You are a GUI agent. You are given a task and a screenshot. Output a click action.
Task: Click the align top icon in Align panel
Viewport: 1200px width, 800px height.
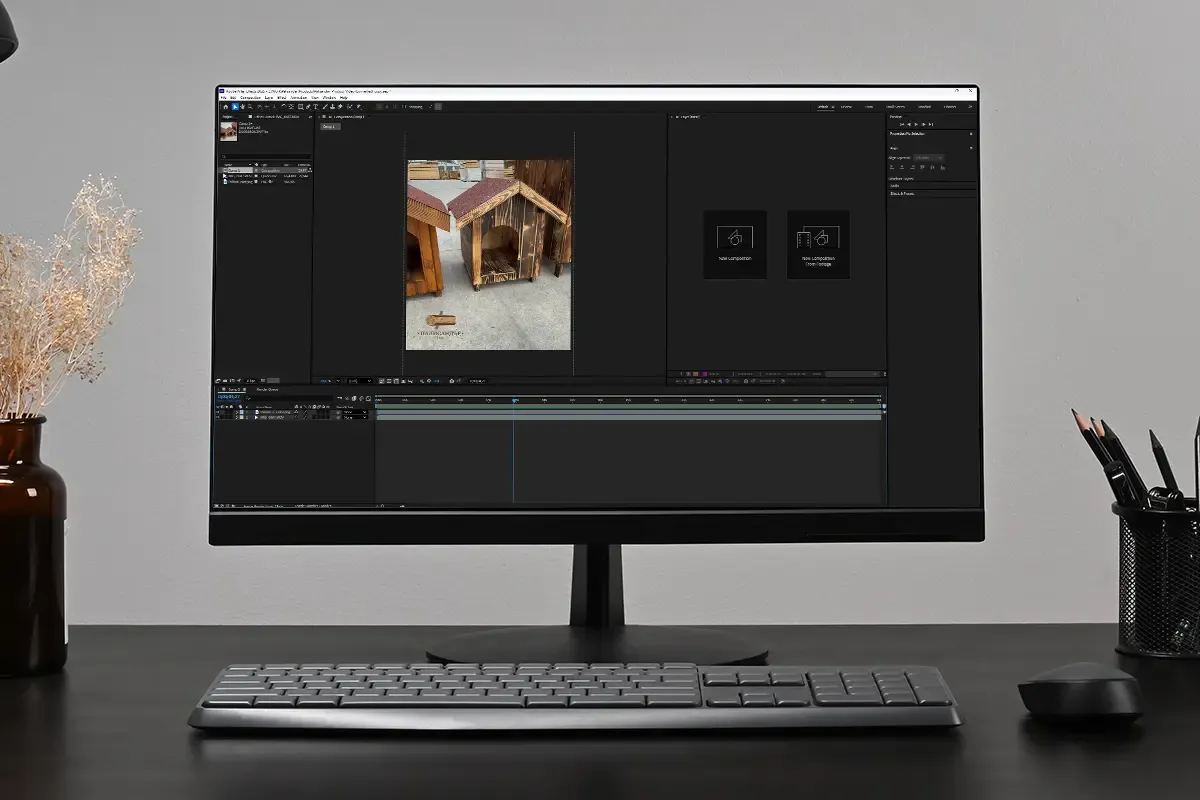tap(922, 167)
